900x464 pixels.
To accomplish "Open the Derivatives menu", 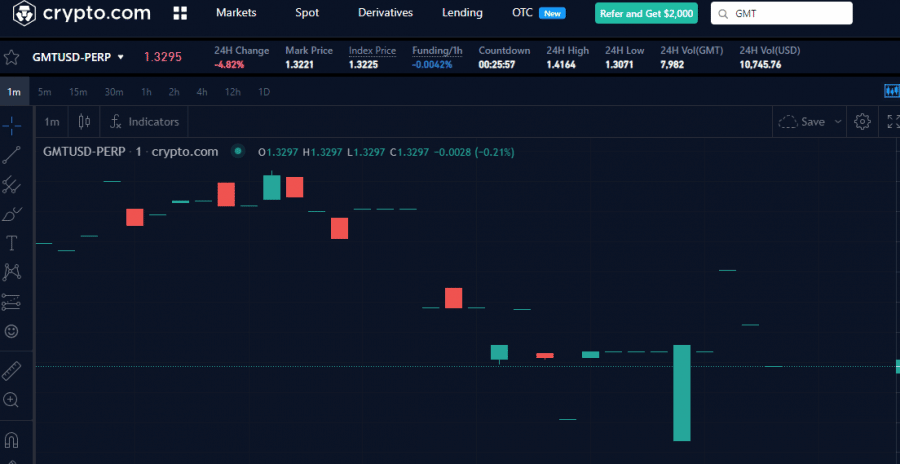I will point(385,13).
